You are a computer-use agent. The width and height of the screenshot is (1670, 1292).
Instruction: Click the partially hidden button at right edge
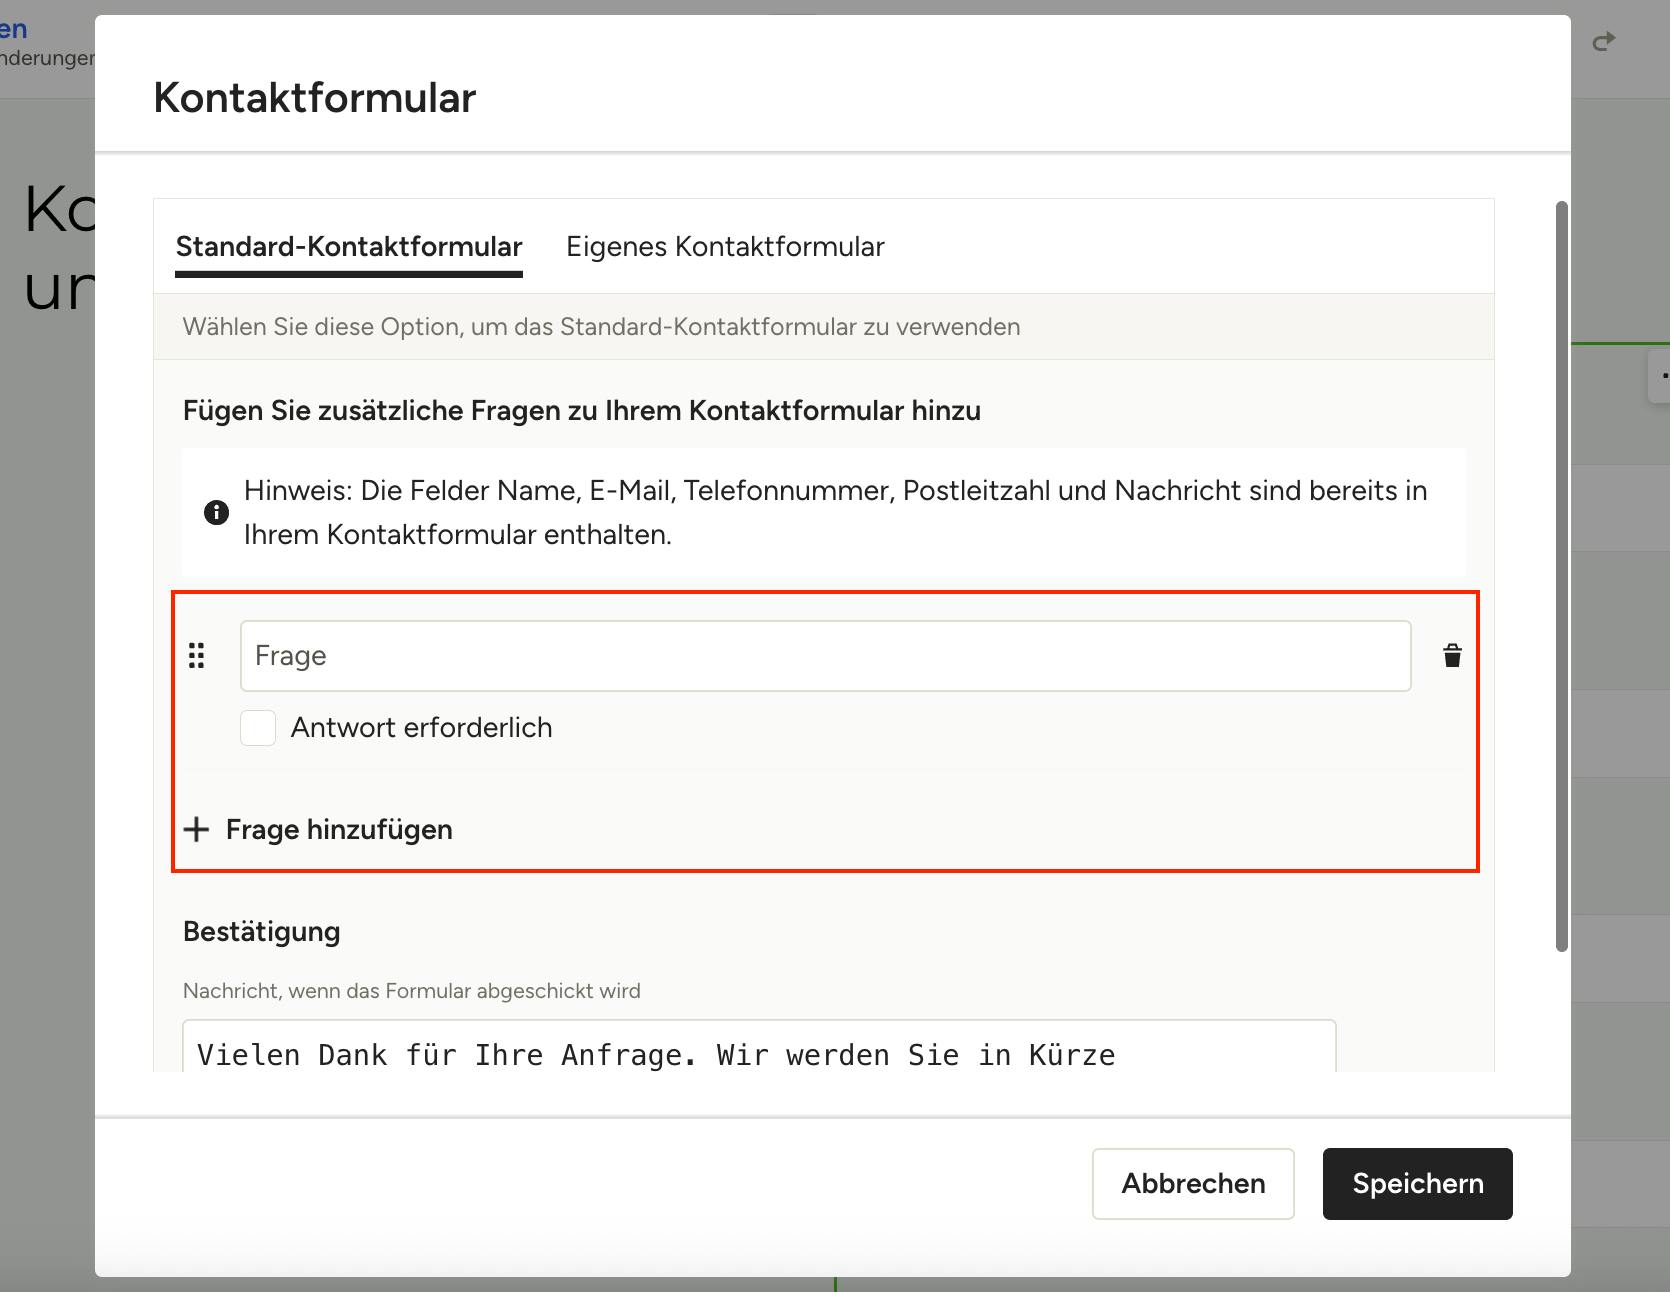(1659, 376)
